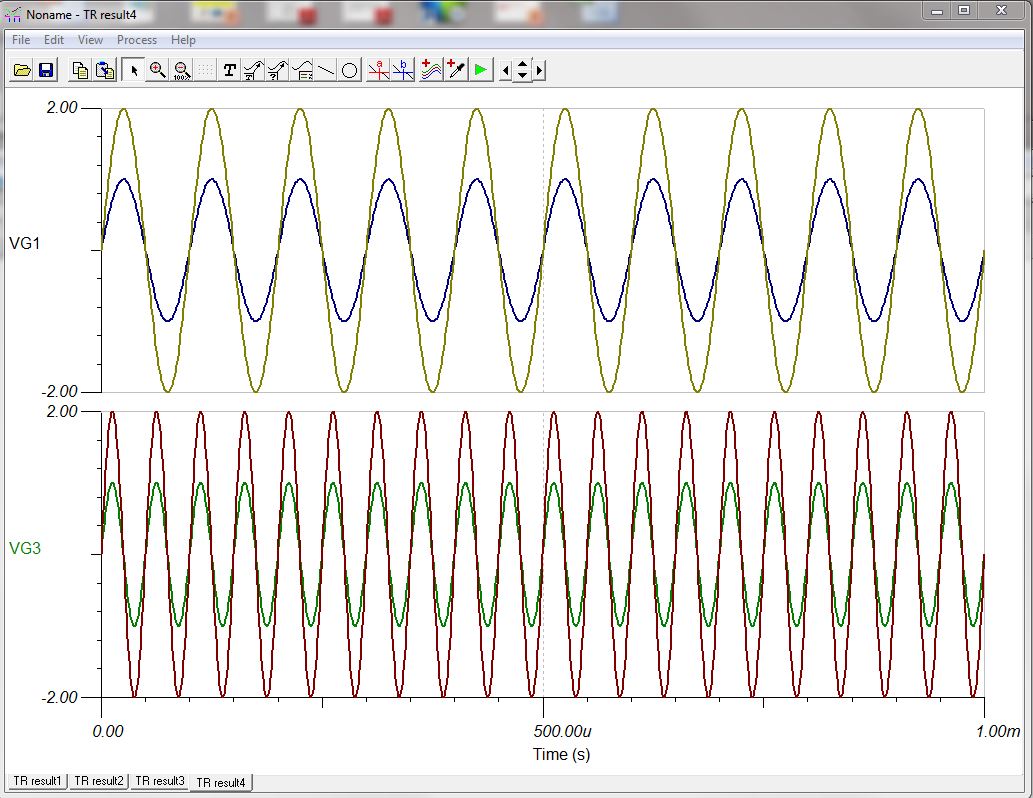The width and height of the screenshot is (1033, 798).
Task: Open the Process menu
Action: click(x=137, y=40)
